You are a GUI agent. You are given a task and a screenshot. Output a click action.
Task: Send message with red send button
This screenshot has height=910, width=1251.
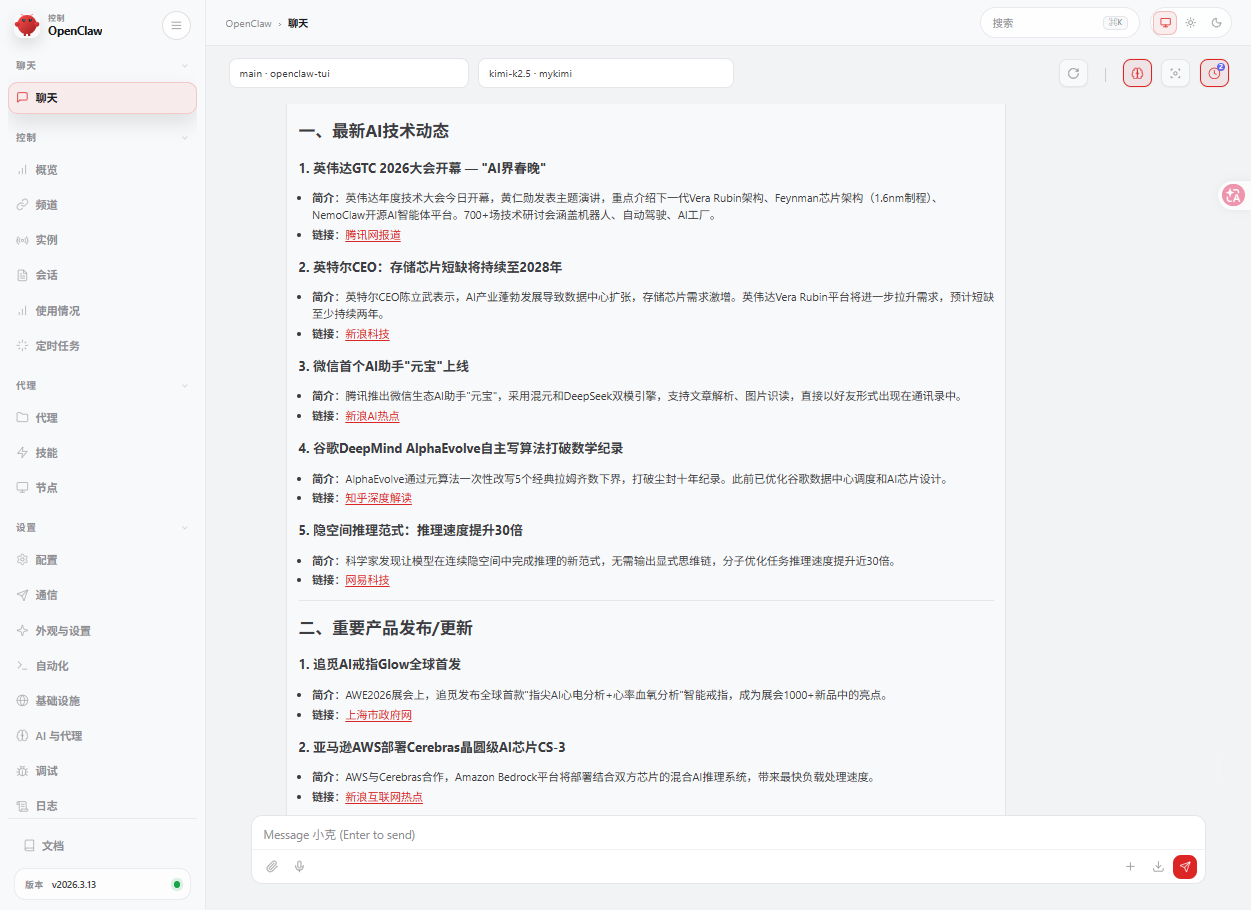coord(1185,867)
